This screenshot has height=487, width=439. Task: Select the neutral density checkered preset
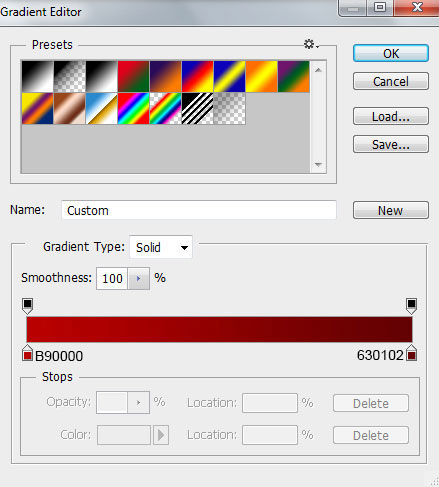229,108
